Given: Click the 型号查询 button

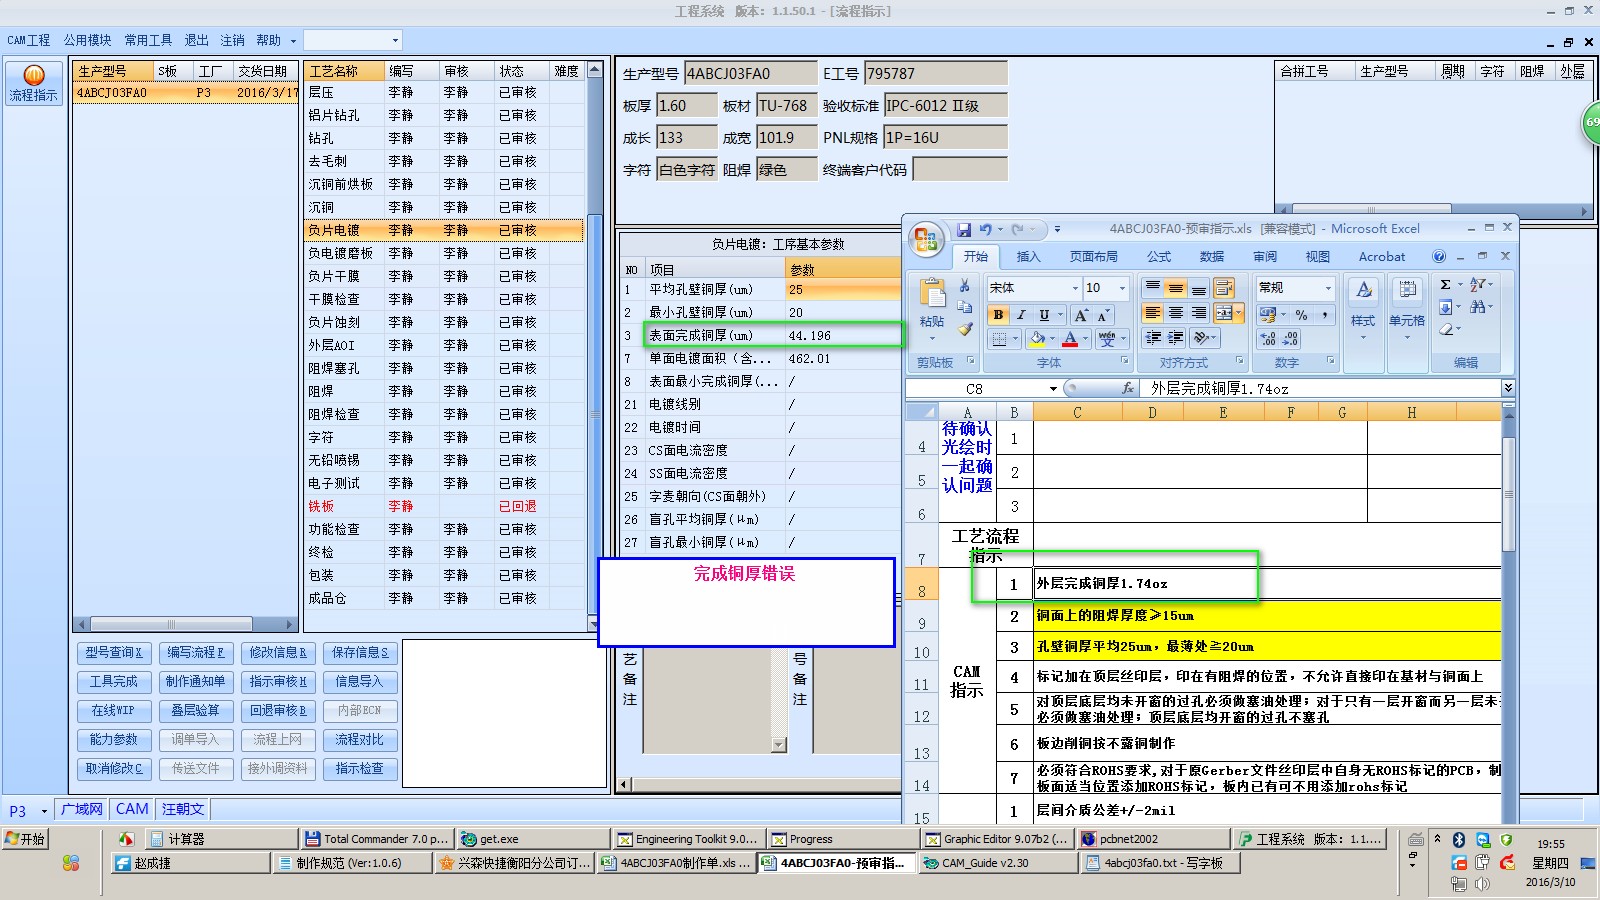Looking at the screenshot, I should 114,653.
